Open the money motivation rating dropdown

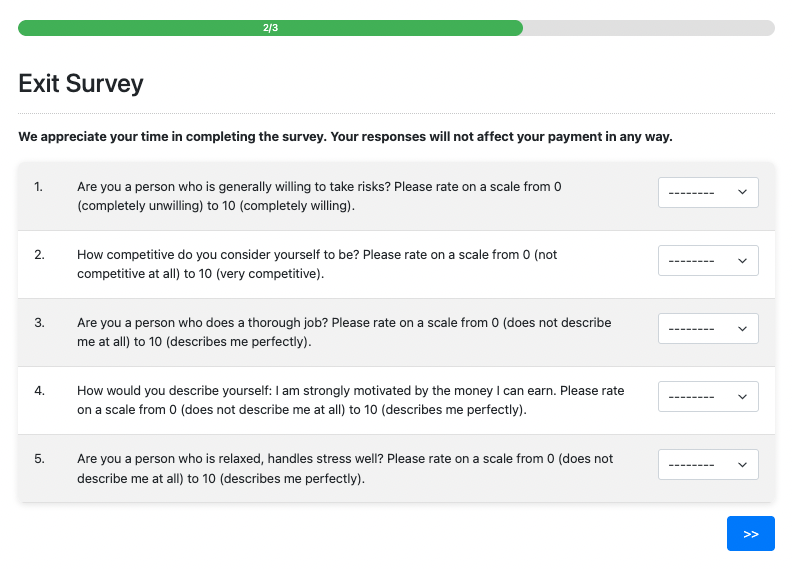(707, 397)
